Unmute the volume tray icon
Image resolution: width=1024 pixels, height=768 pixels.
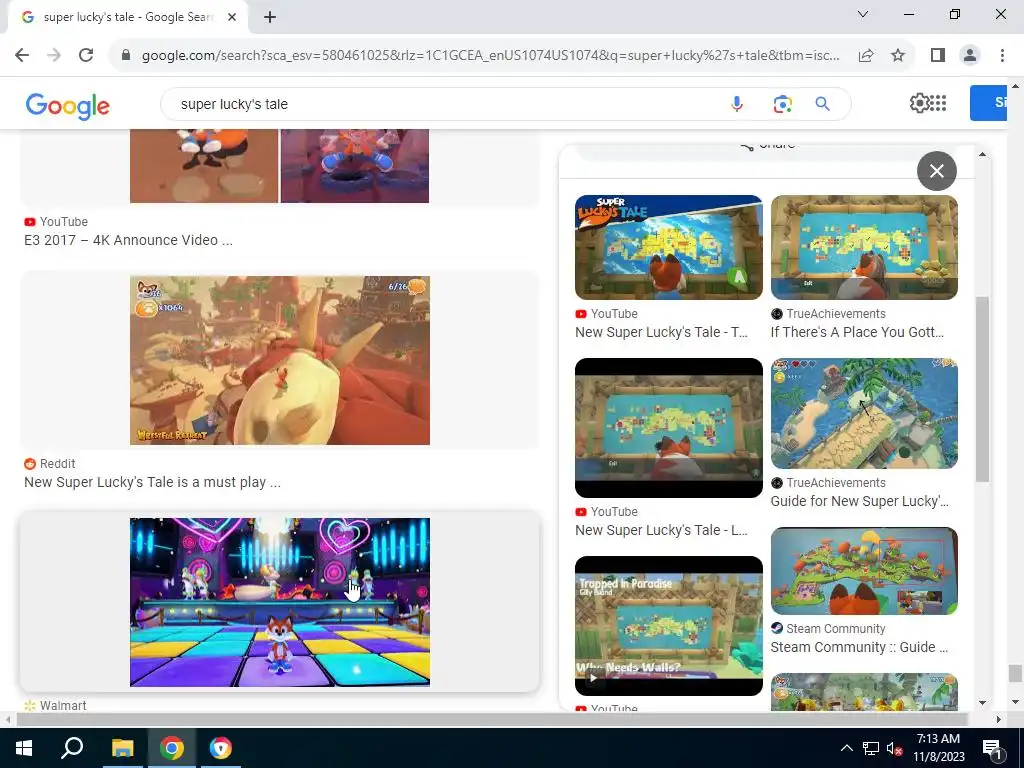[894, 748]
